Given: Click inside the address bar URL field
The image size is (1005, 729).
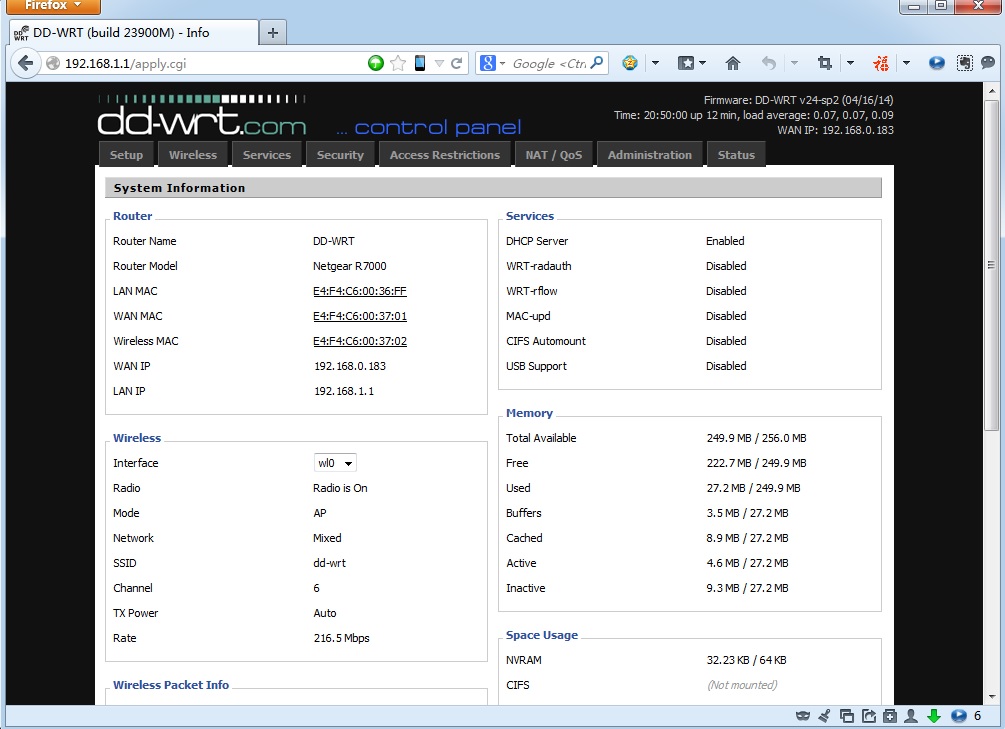Looking at the screenshot, I should coord(200,62).
